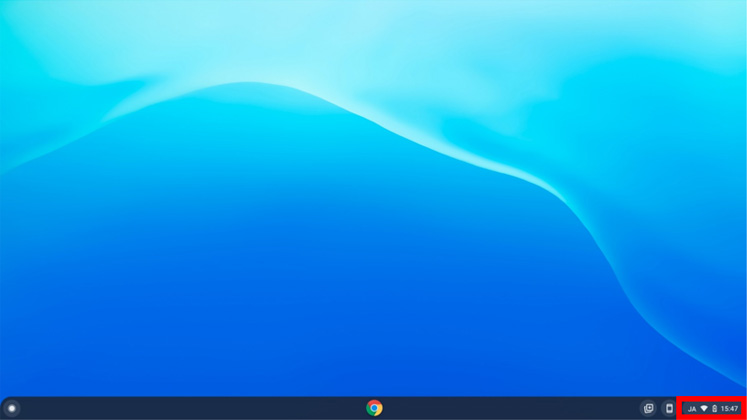This screenshot has height=420, width=747.
Task: Switch keyboard language via JA label
Action: click(x=691, y=408)
